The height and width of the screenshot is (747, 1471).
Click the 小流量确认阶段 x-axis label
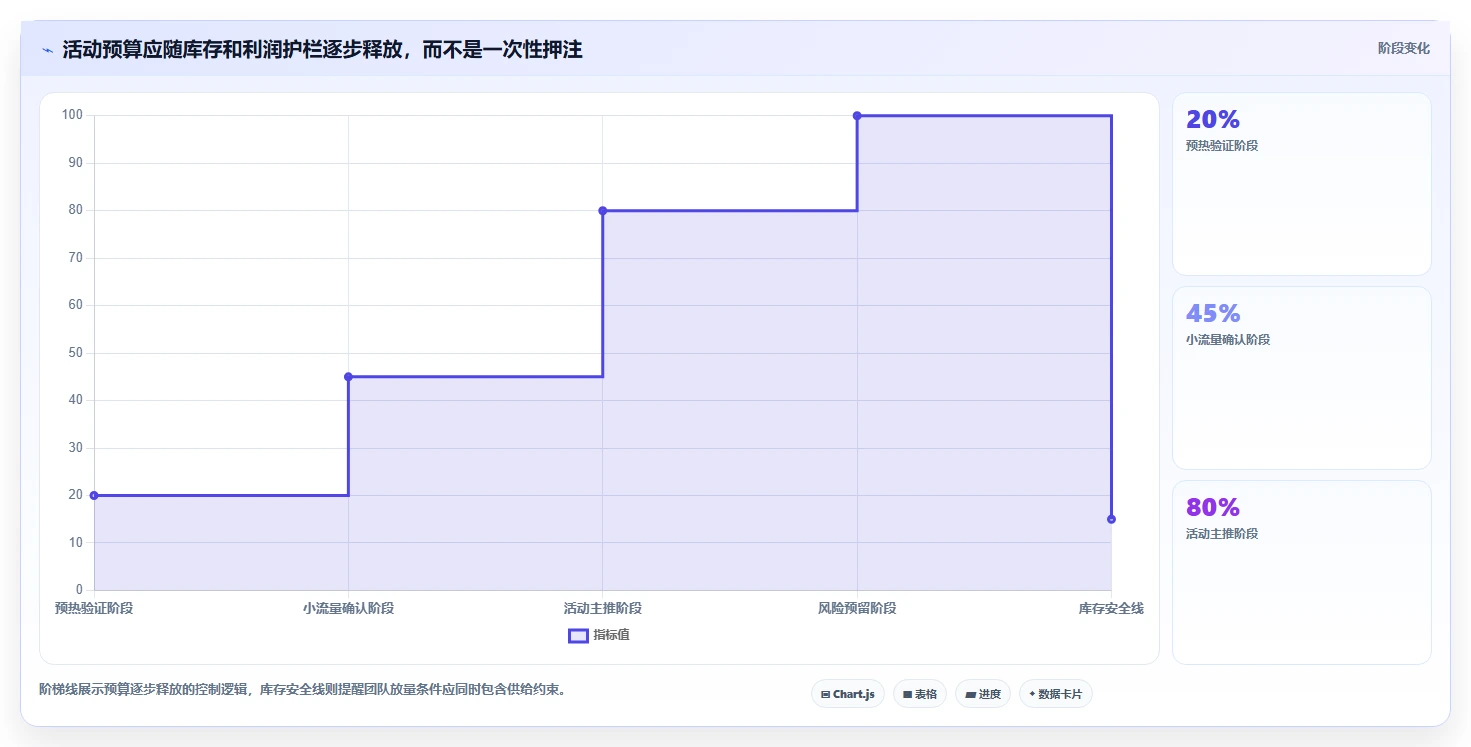[x=348, y=608]
